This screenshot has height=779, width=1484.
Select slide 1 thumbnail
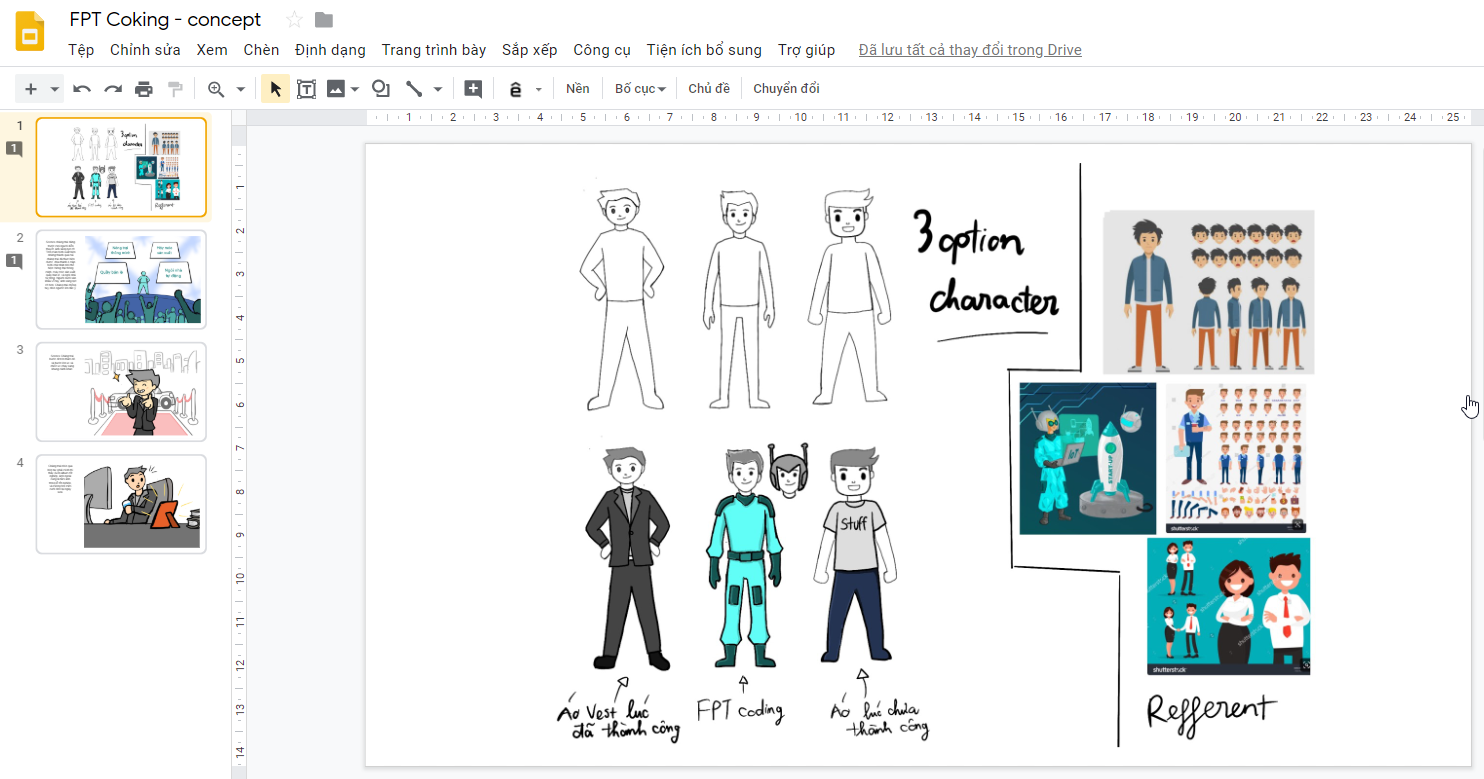[121, 167]
